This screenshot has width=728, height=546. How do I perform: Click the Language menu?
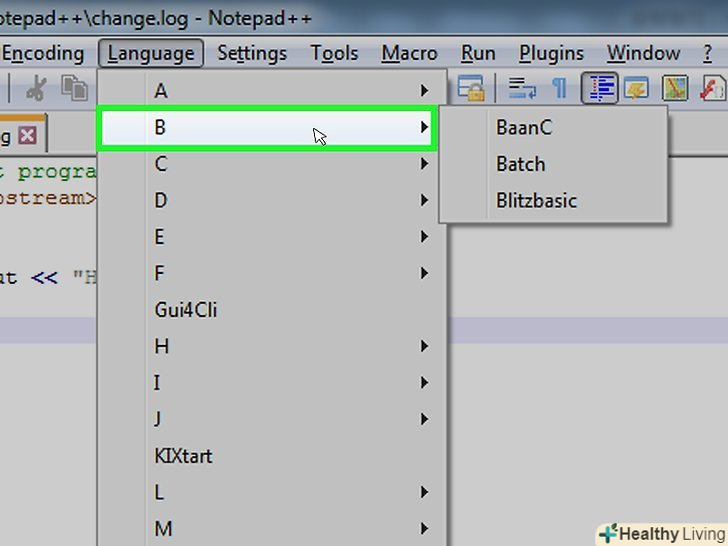coord(151,53)
